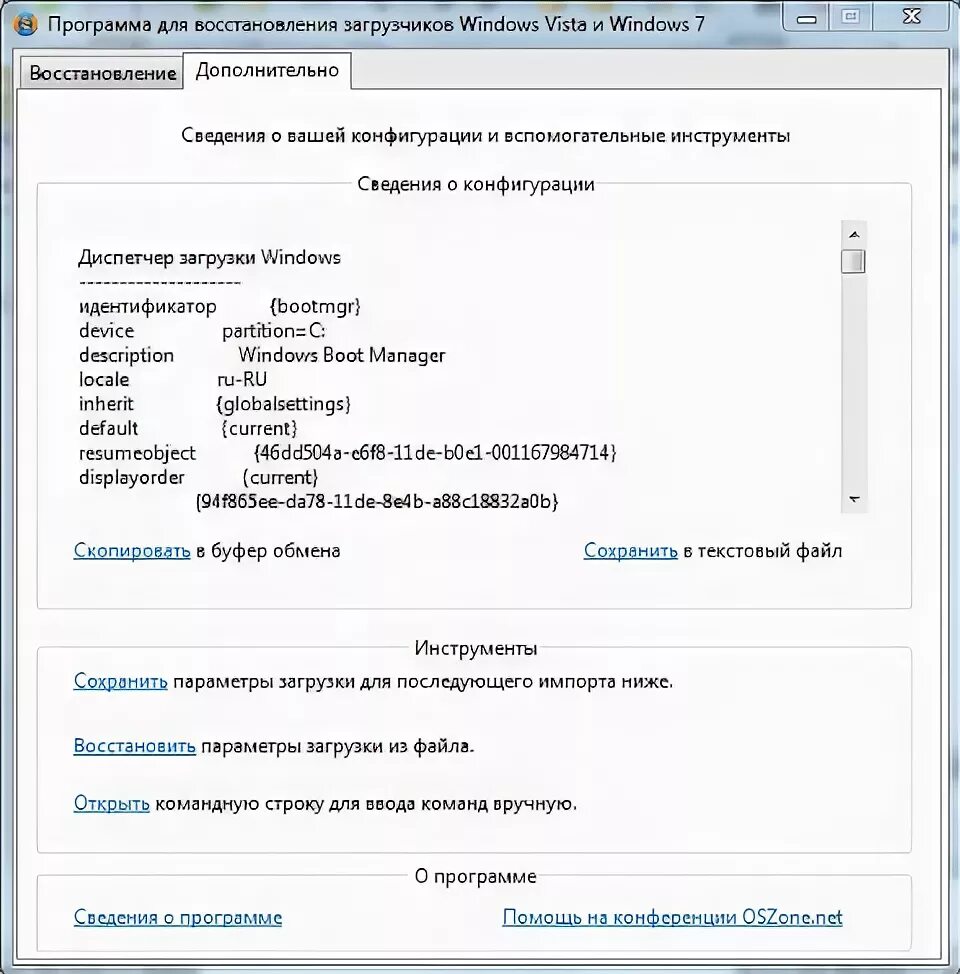Click the {bootmgr} identifier text

pos(314,305)
